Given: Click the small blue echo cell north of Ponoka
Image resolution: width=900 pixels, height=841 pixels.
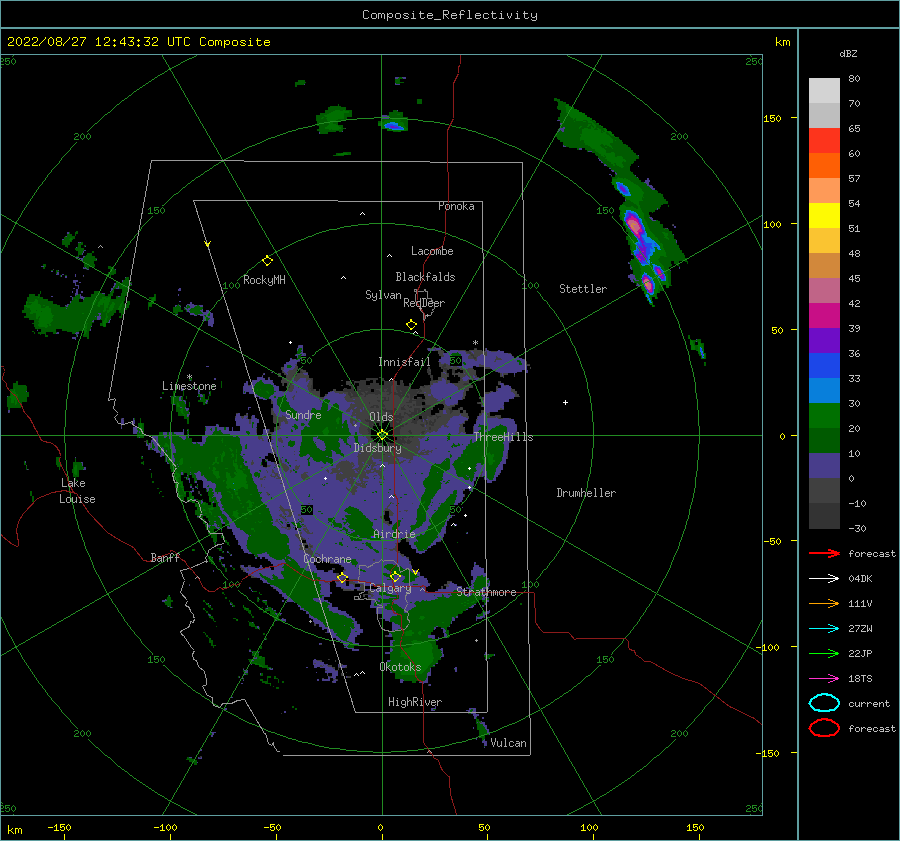Looking at the screenshot, I should (394, 125).
